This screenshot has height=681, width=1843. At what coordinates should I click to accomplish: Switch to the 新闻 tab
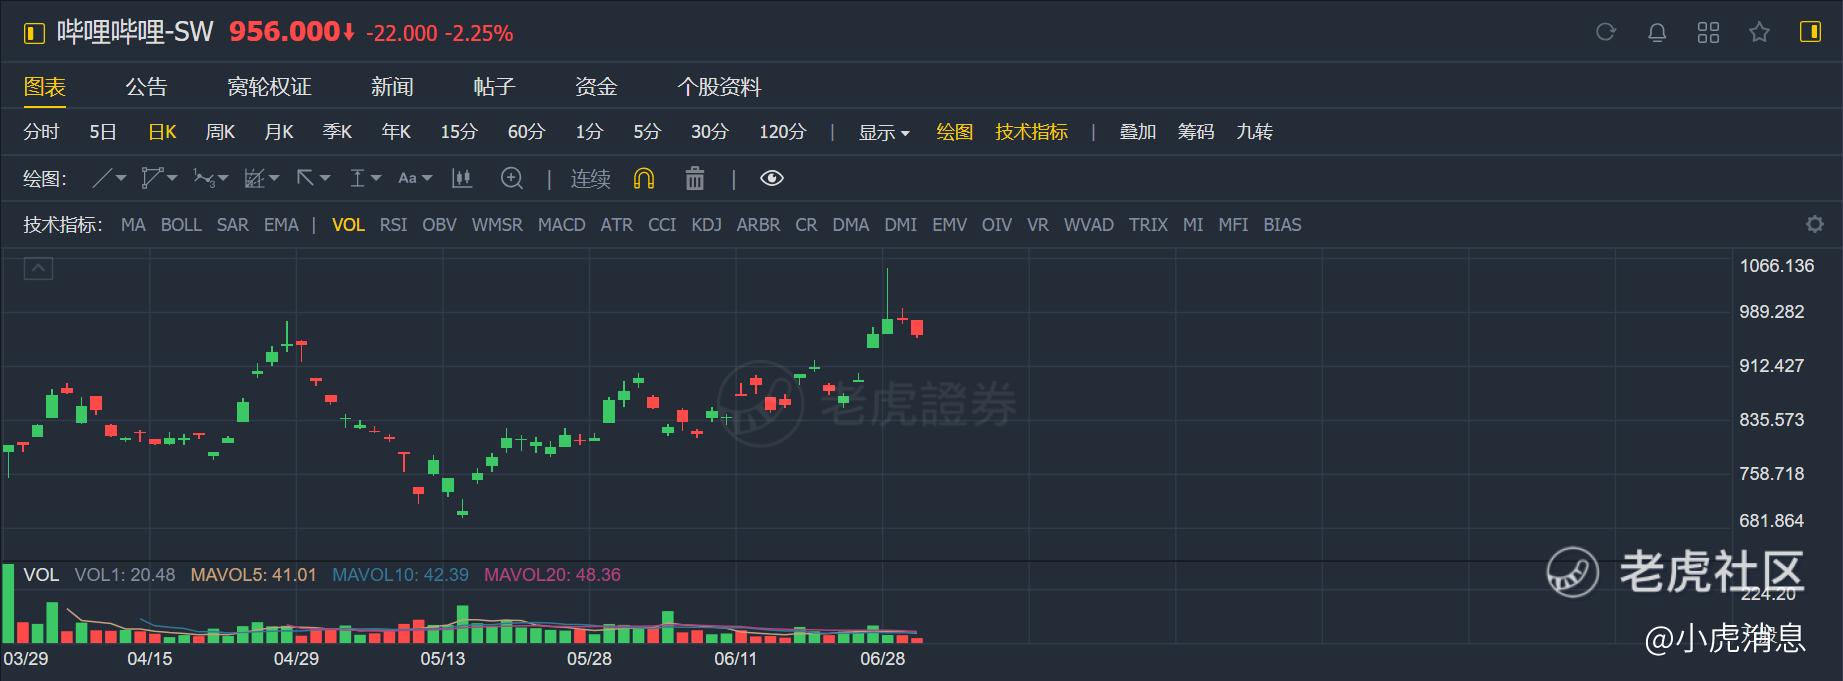click(x=392, y=87)
